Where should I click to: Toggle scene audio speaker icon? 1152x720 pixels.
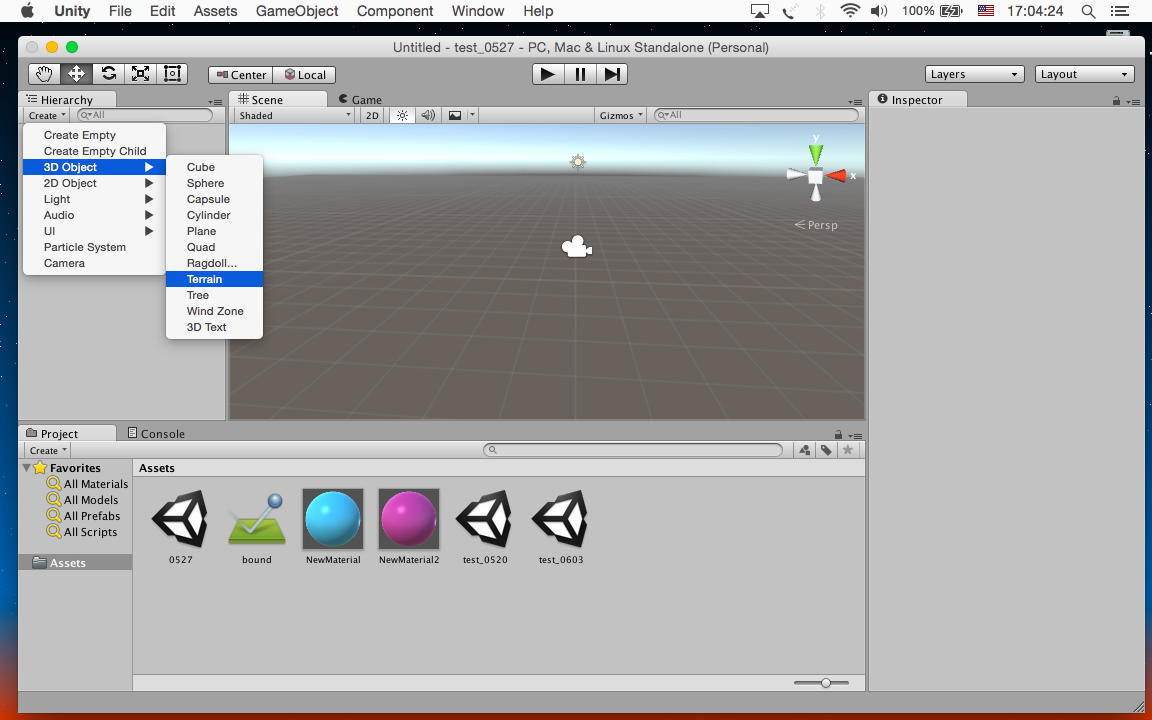click(x=428, y=115)
